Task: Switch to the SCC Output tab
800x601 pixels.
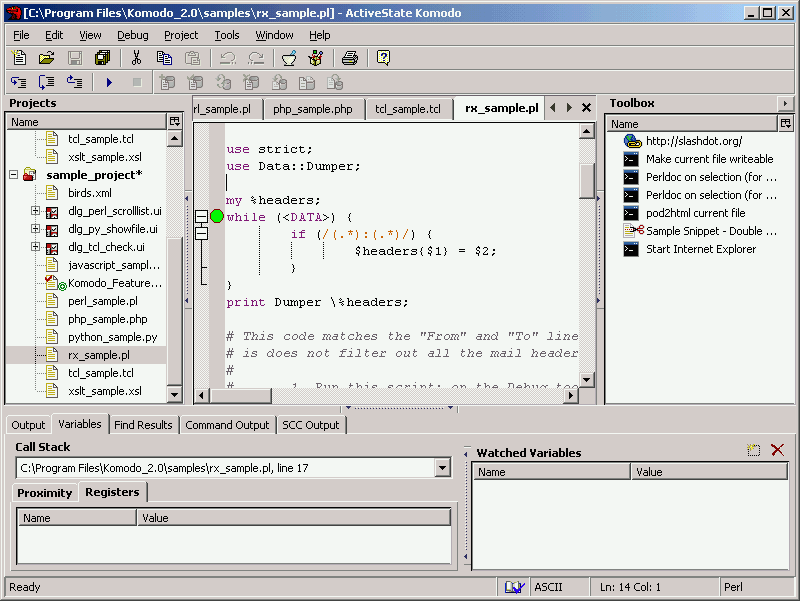Action: [x=311, y=425]
